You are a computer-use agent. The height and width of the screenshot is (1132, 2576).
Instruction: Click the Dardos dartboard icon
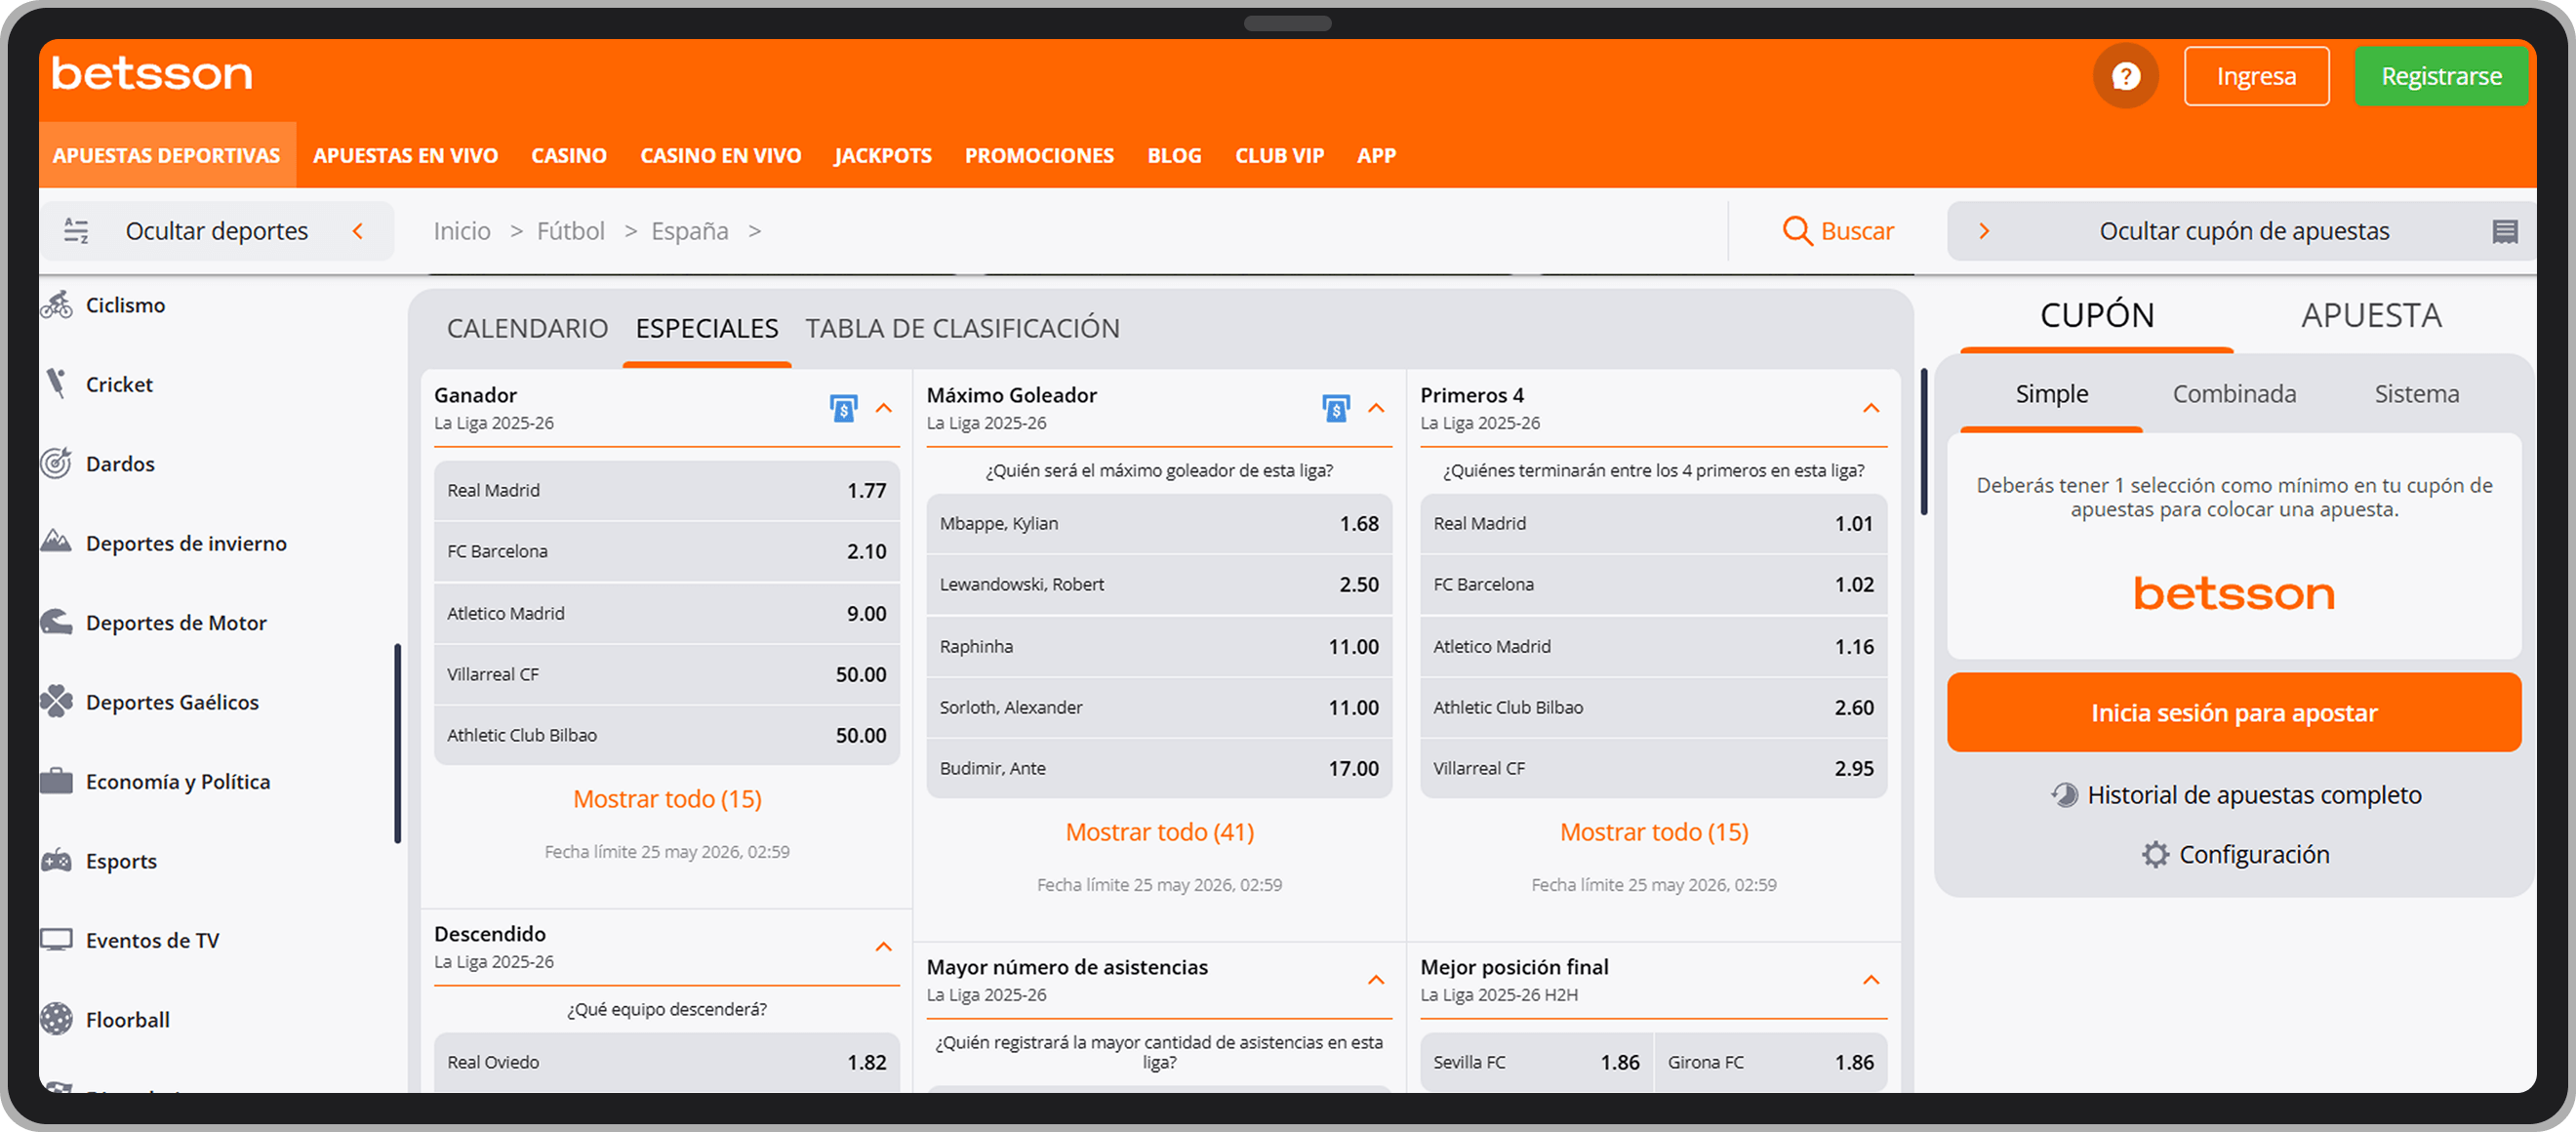pos(57,463)
